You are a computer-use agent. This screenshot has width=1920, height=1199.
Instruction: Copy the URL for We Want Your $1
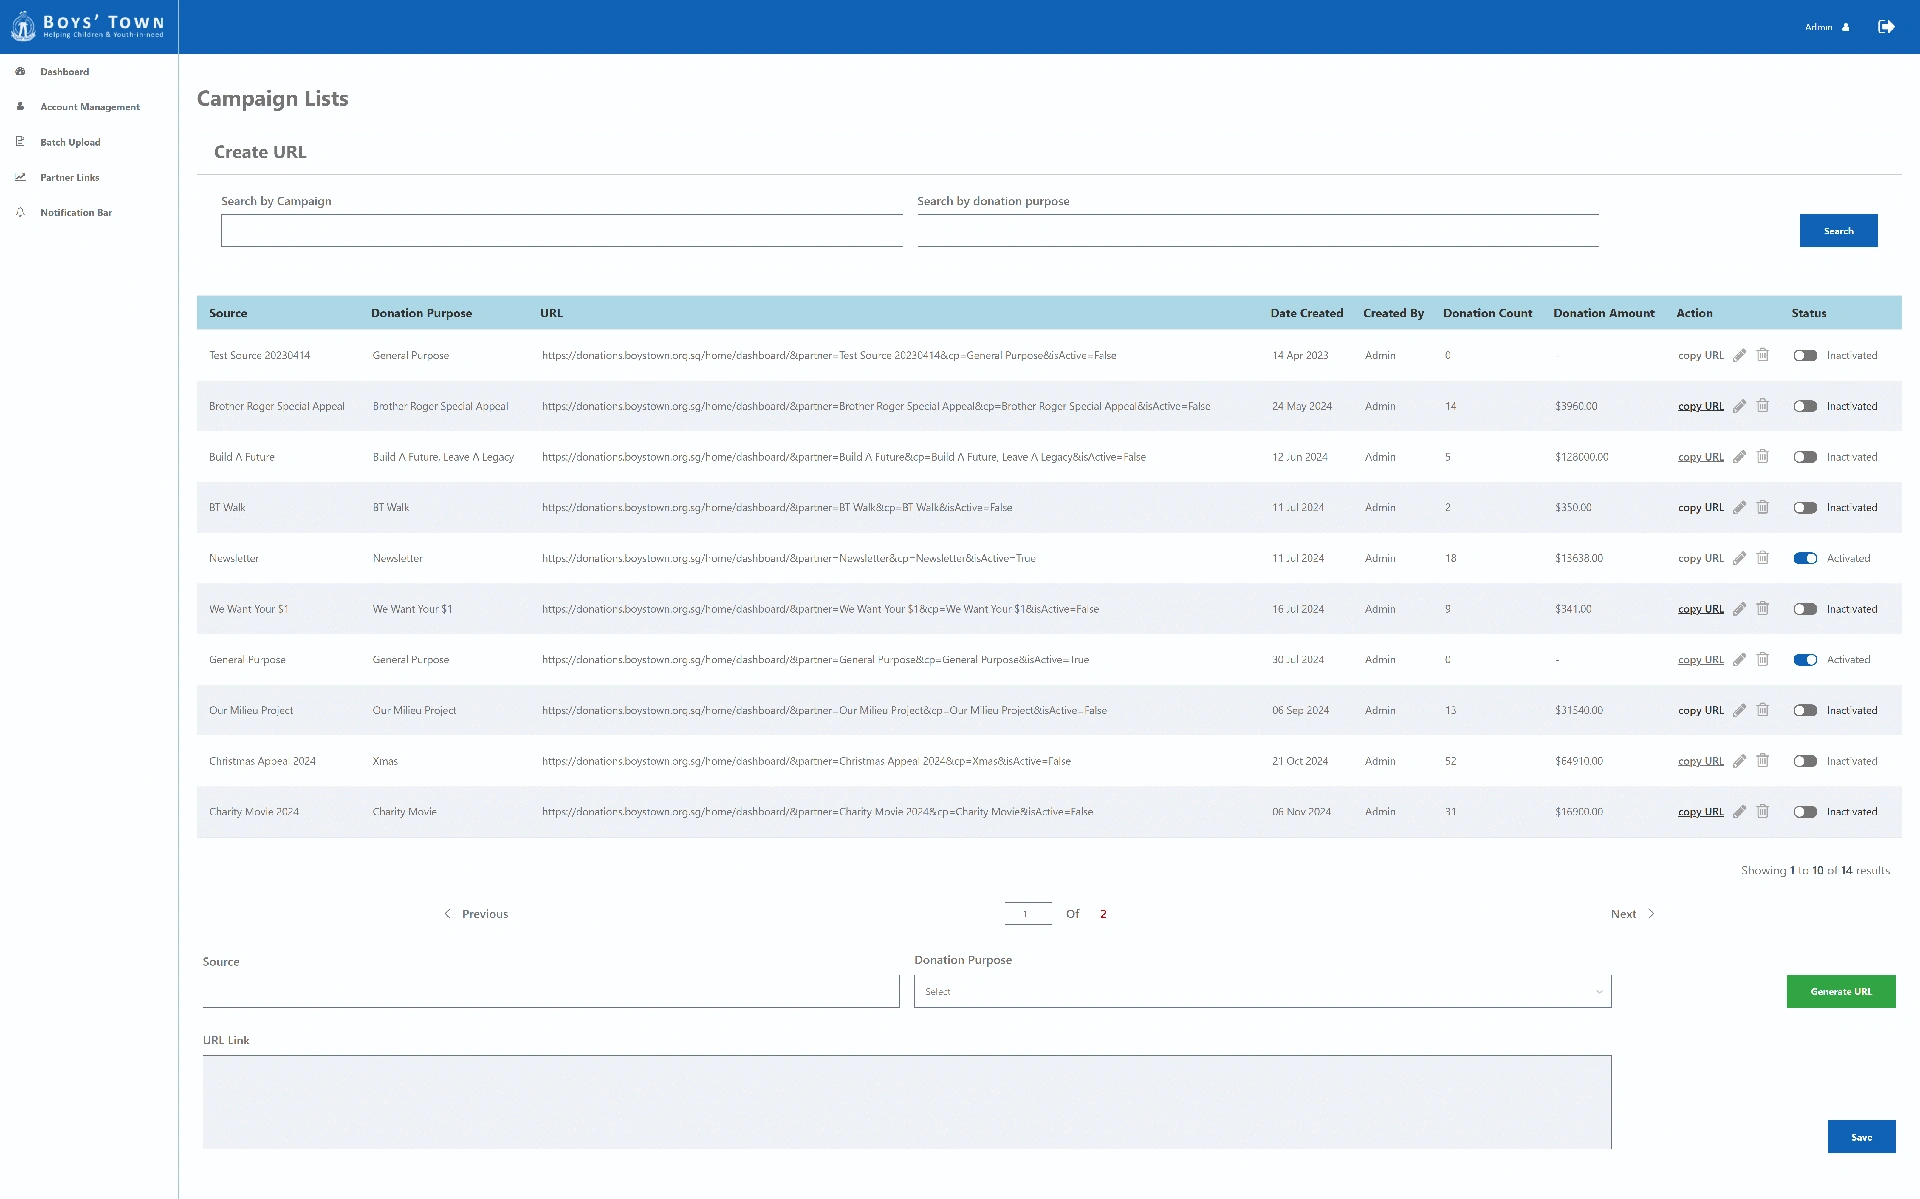tap(1700, 609)
